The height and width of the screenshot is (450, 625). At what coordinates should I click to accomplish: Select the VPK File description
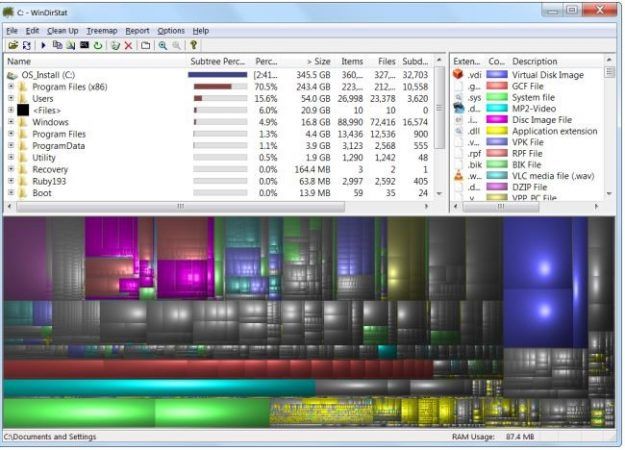[527, 142]
